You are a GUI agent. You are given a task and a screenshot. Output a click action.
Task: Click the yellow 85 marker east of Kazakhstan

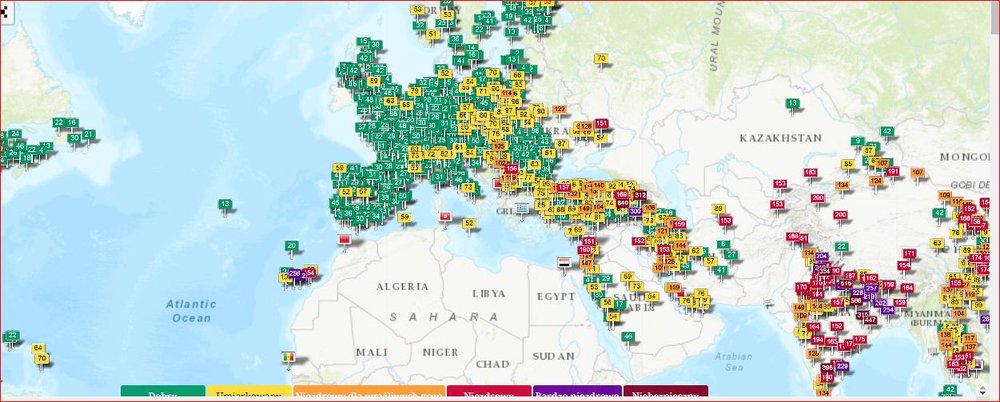pos(848,164)
